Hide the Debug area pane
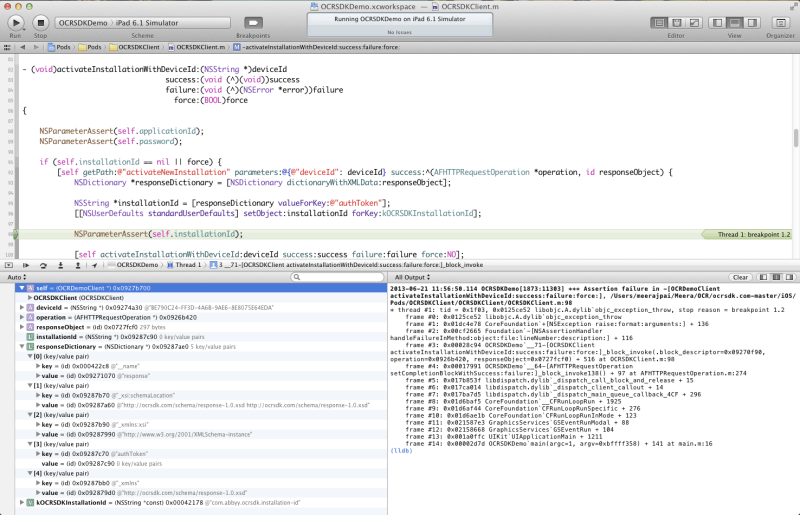Image resolution: width=800 pixels, height=515 pixels. click(x=735, y=23)
